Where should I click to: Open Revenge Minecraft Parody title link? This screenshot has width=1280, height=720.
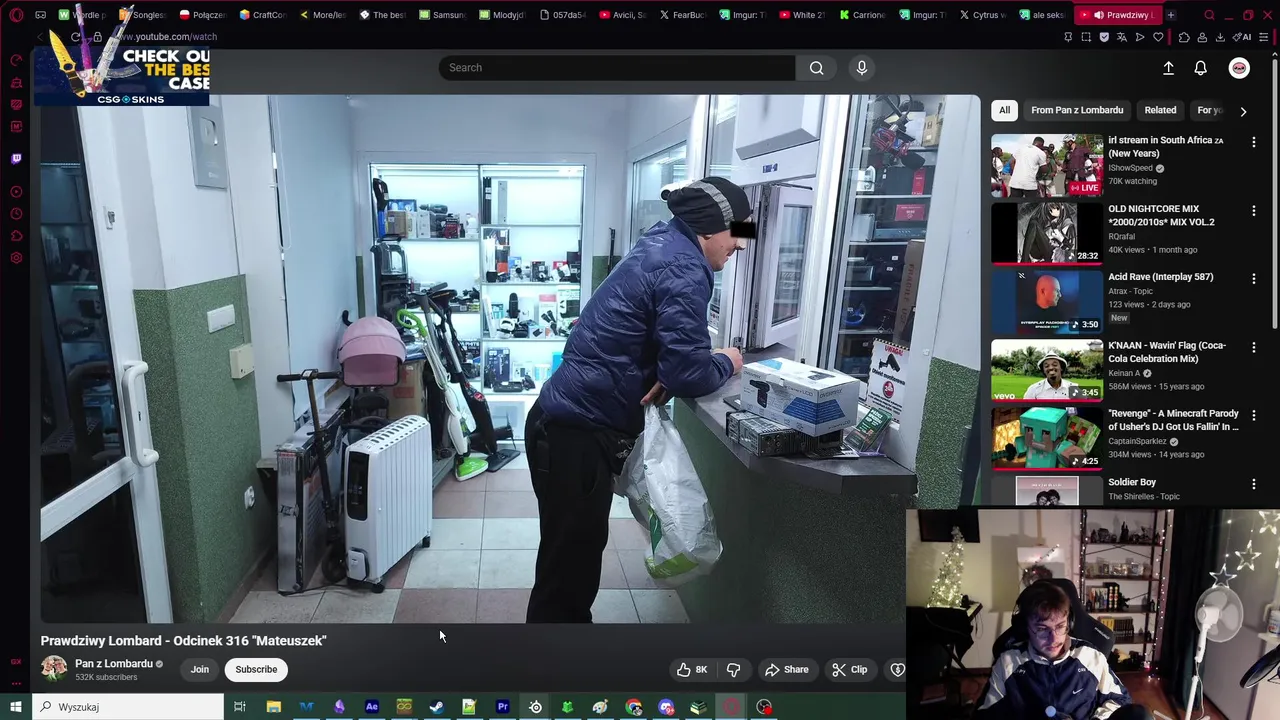(x=1173, y=420)
